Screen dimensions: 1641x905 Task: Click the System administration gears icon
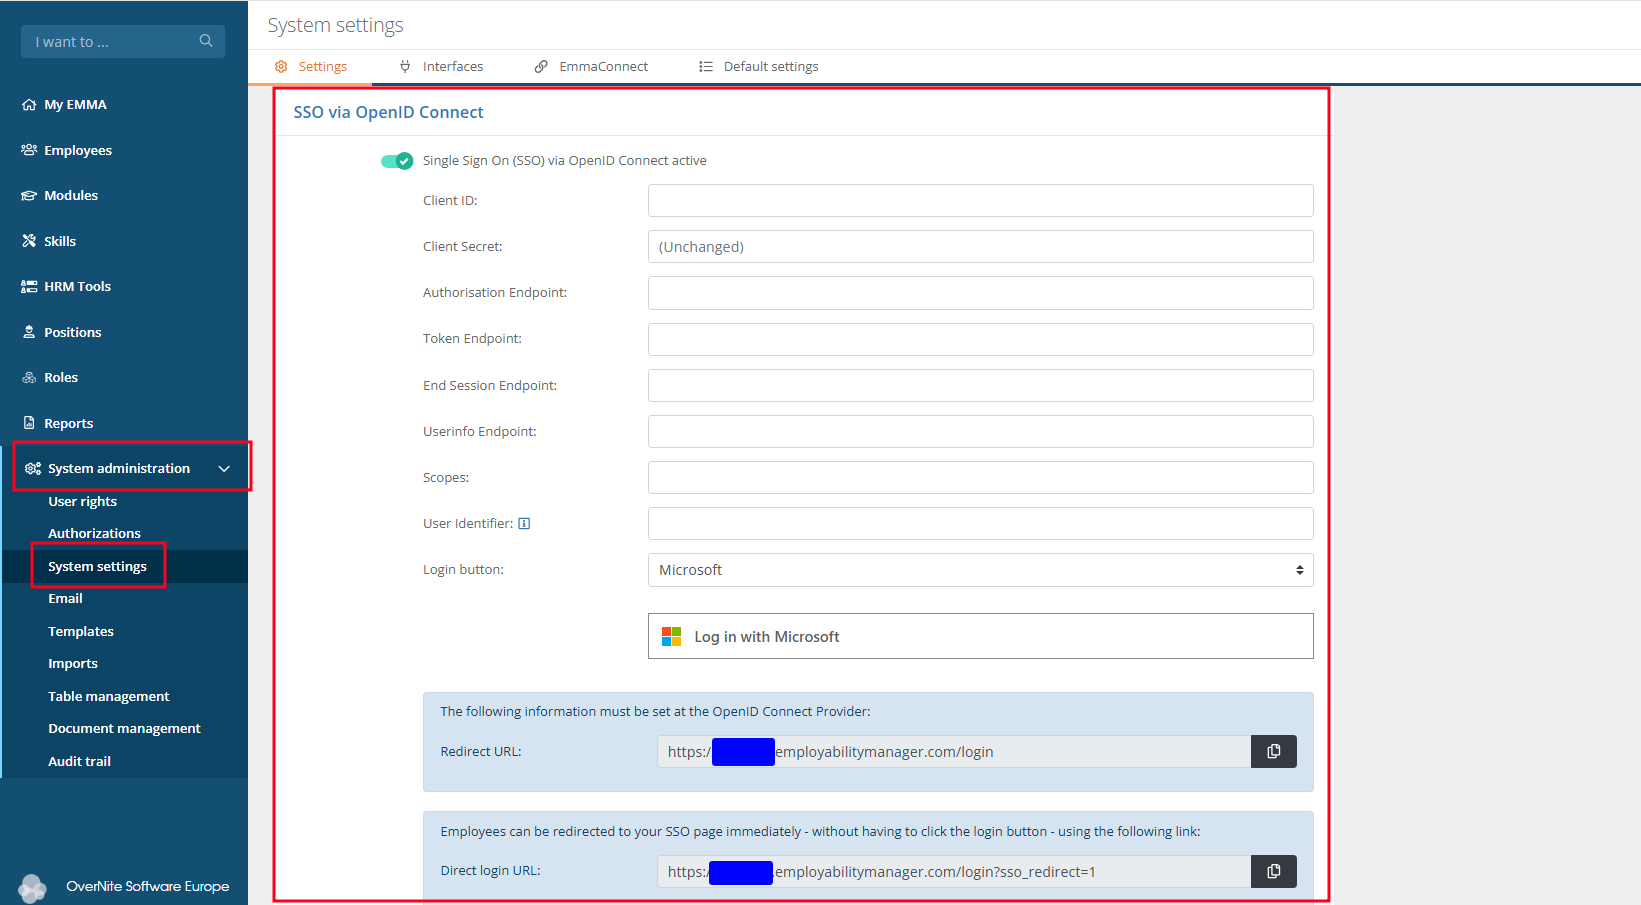tap(33, 469)
